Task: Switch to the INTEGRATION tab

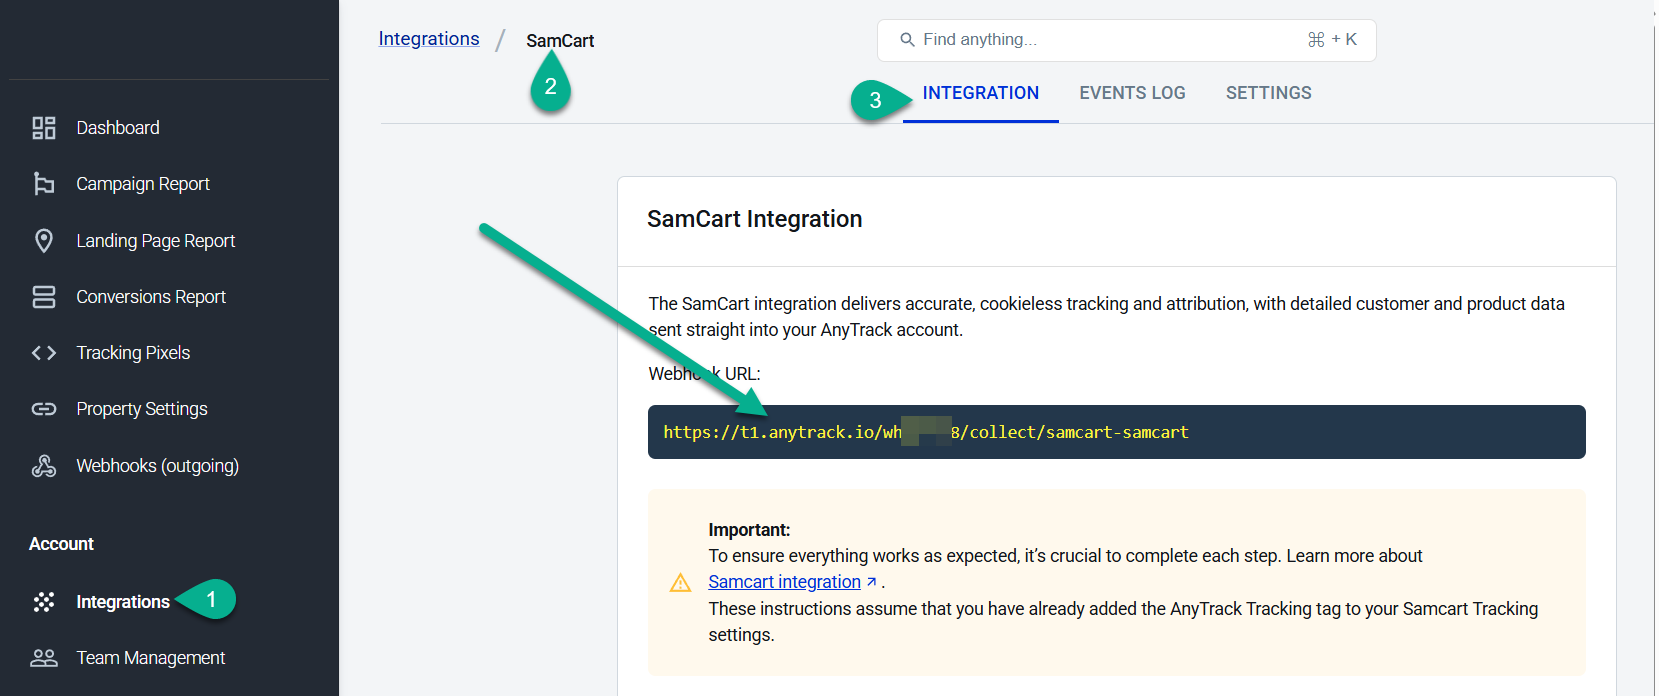Action: [x=981, y=93]
